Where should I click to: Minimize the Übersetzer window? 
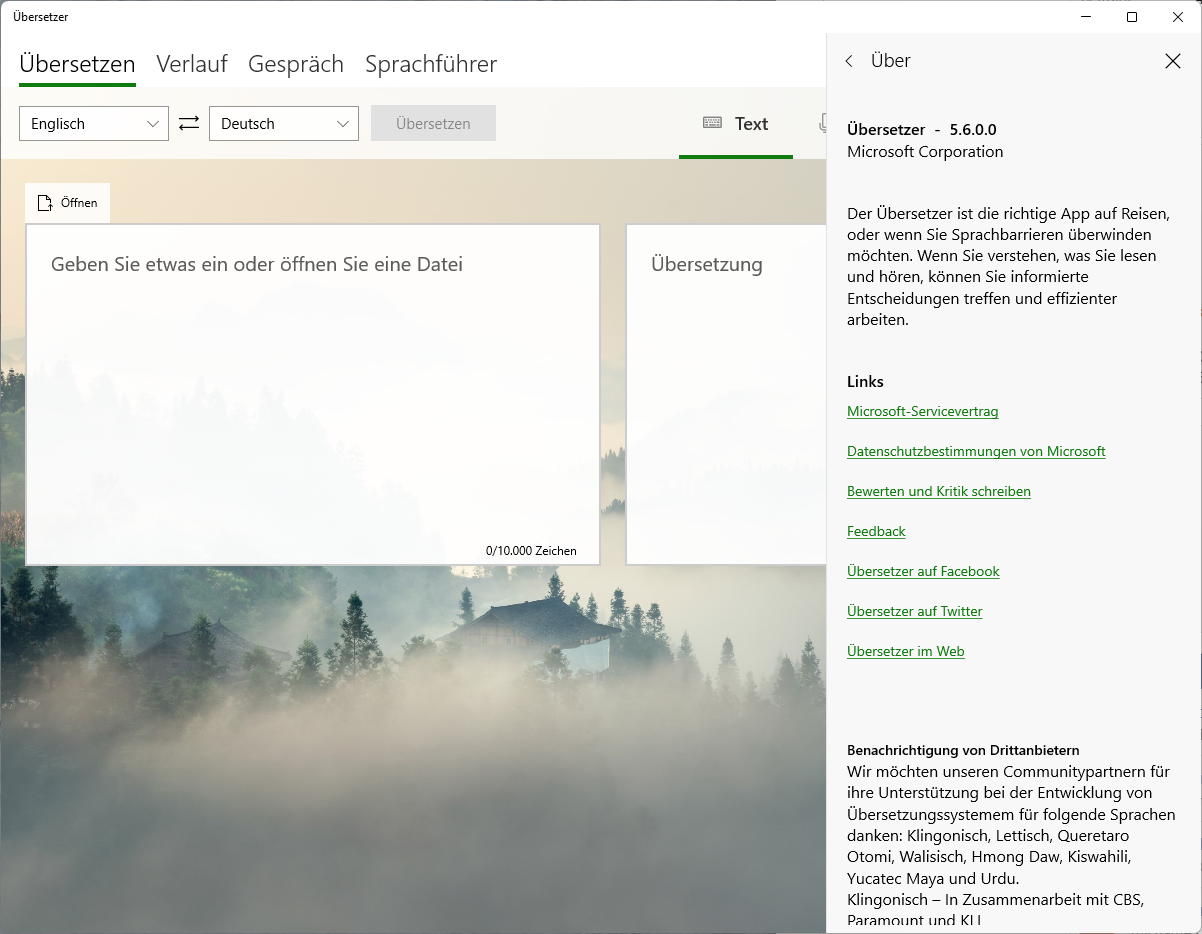[1086, 17]
